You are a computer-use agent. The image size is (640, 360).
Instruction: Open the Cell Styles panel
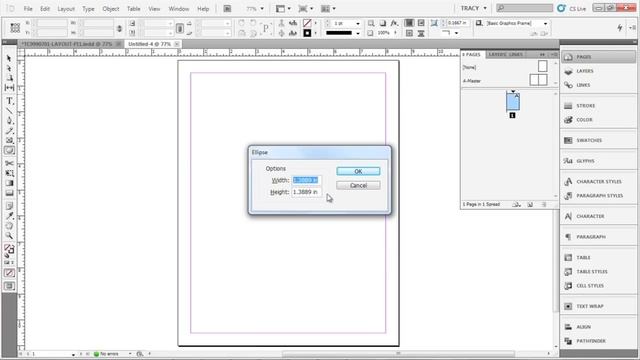click(x=598, y=286)
